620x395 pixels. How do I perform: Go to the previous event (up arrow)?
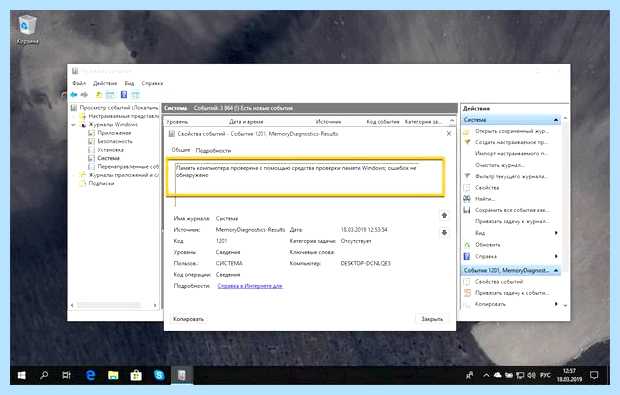point(444,215)
